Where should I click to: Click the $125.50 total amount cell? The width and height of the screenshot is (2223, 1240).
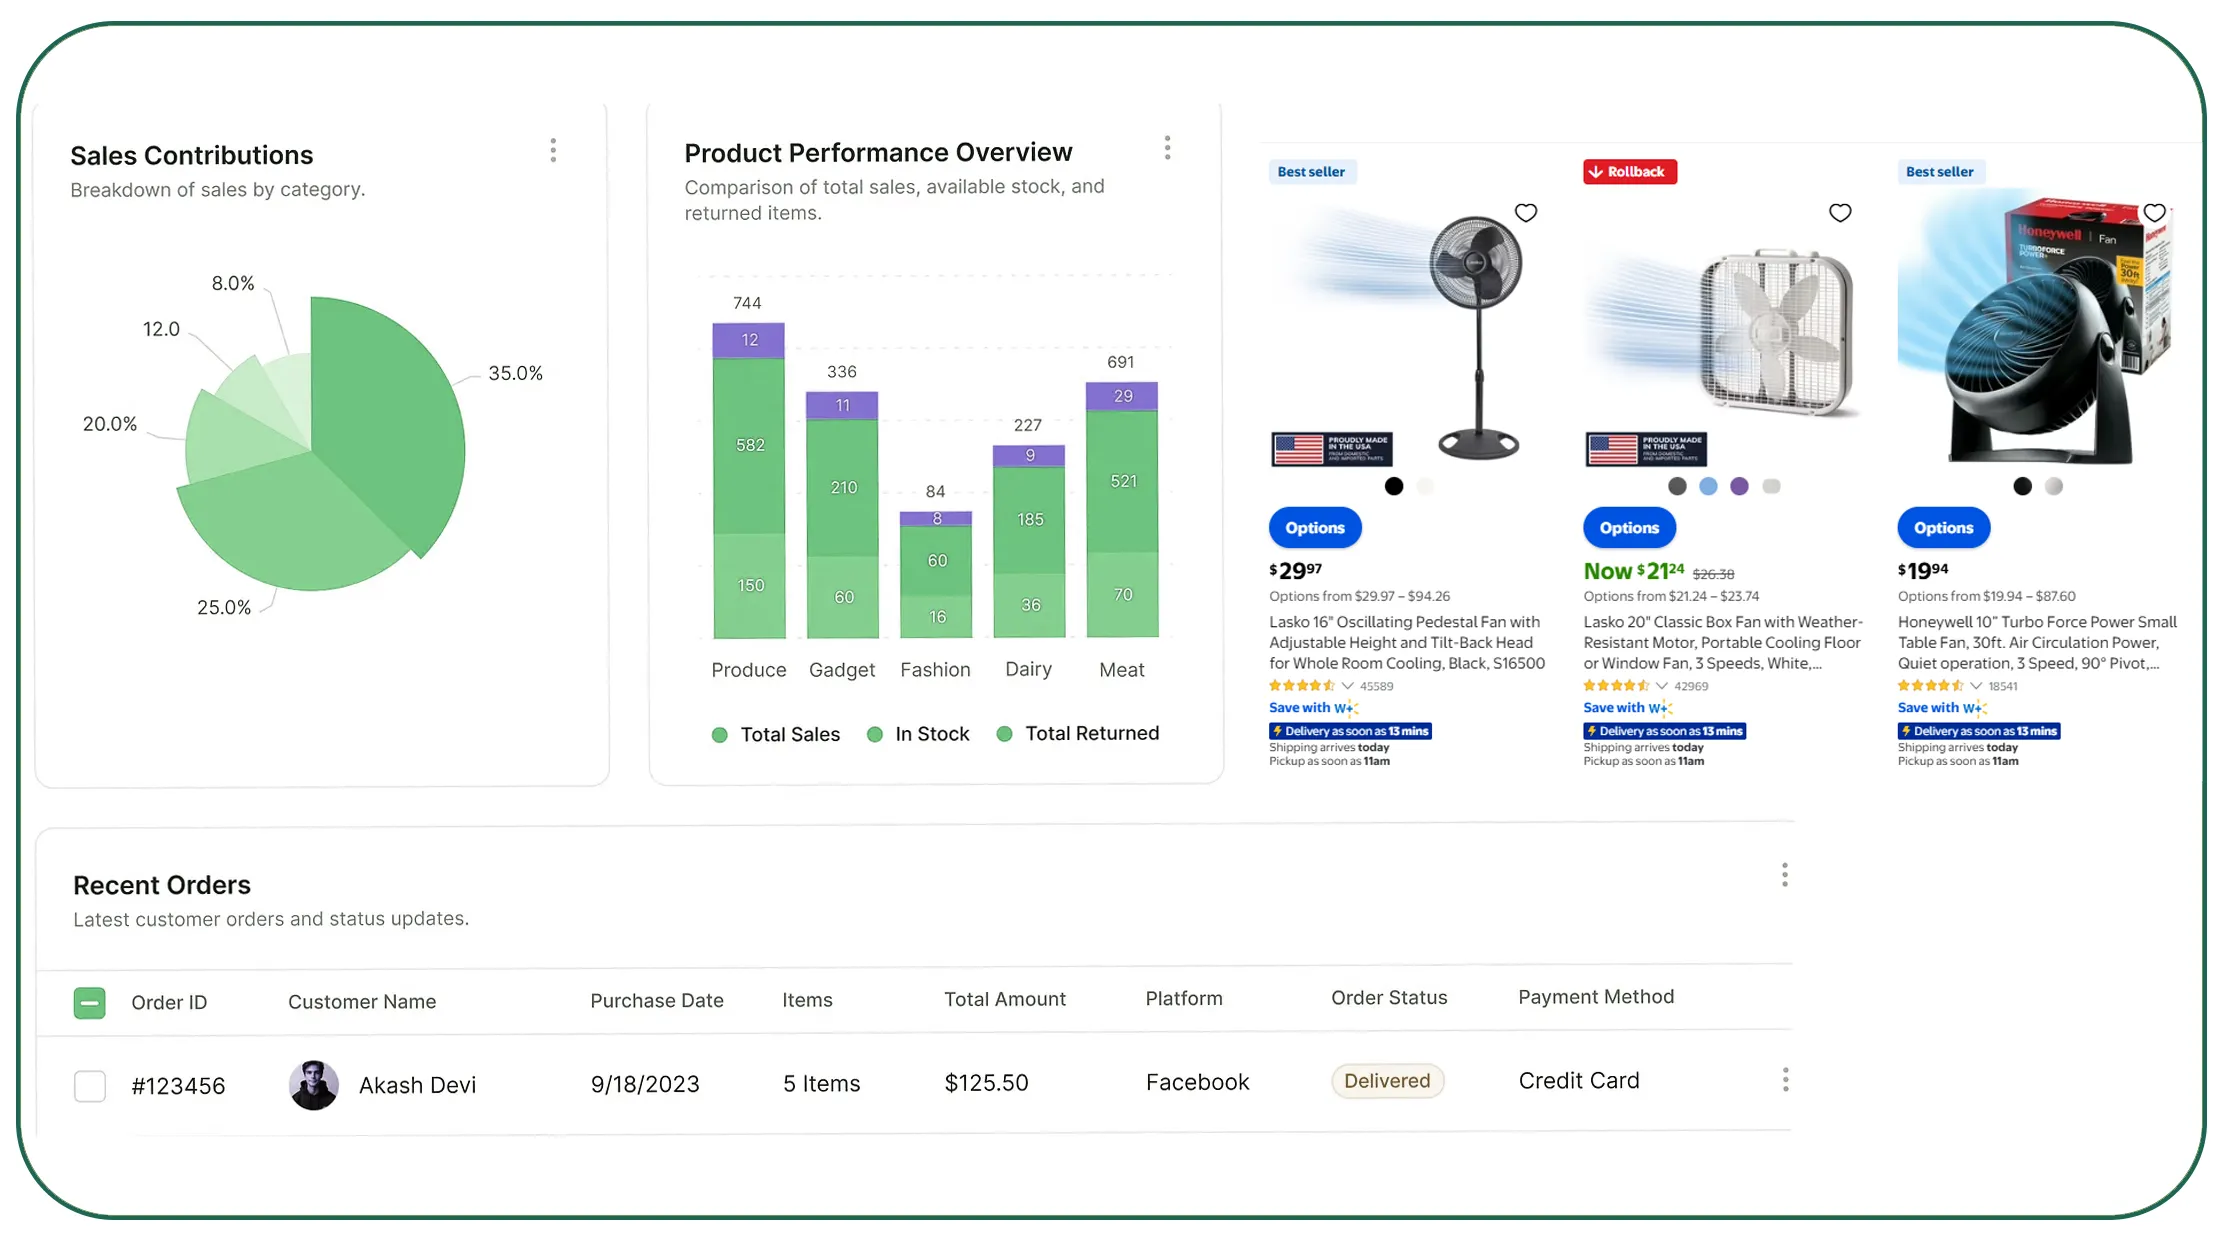tap(986, 1083)
